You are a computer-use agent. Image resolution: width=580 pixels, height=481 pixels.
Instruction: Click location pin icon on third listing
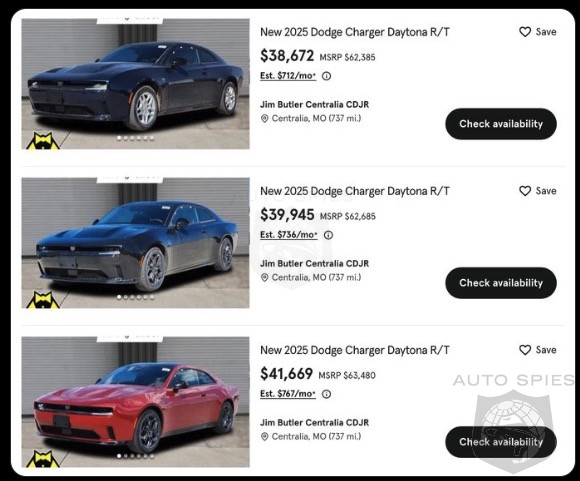(x=264, y=437)
